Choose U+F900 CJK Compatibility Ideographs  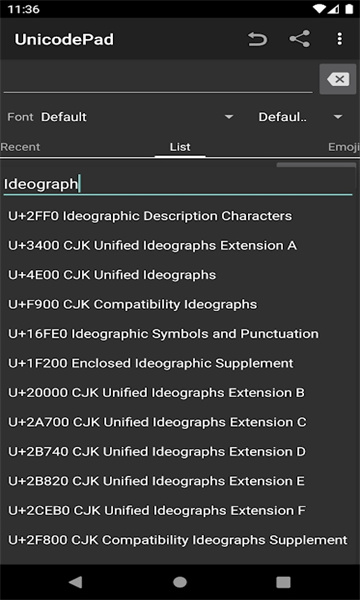coord(133,304)
